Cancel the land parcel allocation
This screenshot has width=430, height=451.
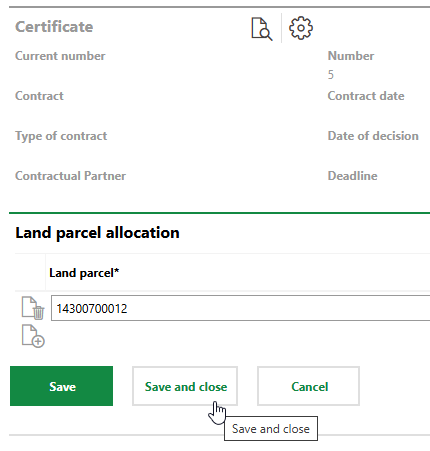(308, 386)
